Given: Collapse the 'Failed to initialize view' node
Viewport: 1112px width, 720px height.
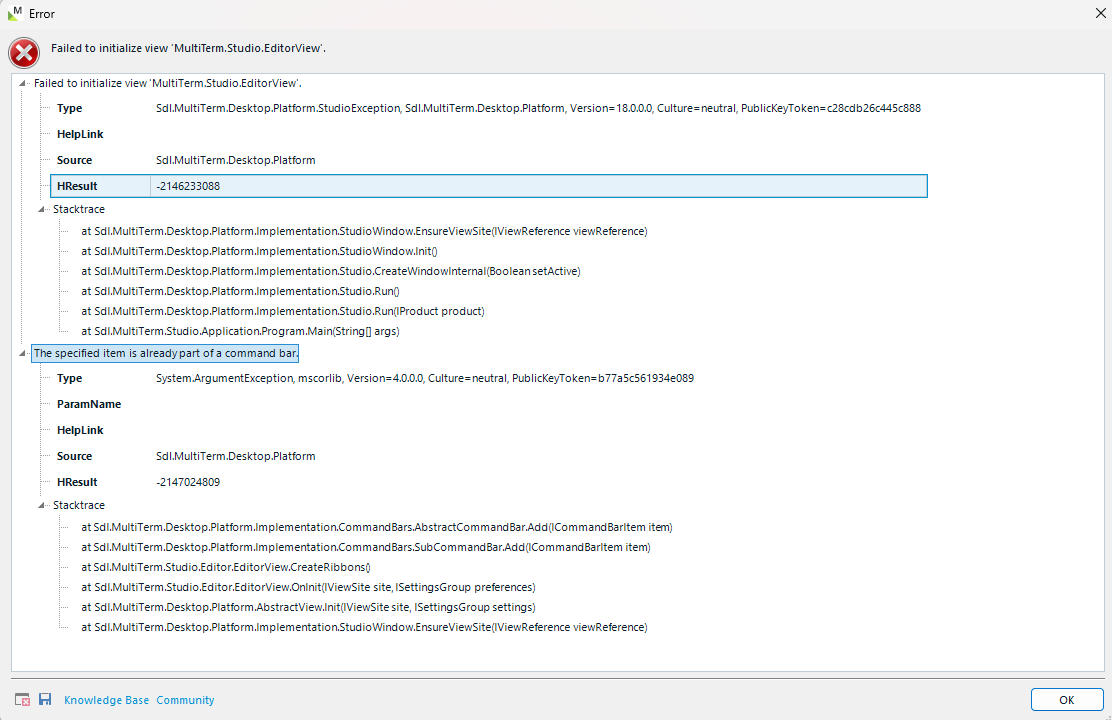Looking at the screenshot, I should [22, 83].
